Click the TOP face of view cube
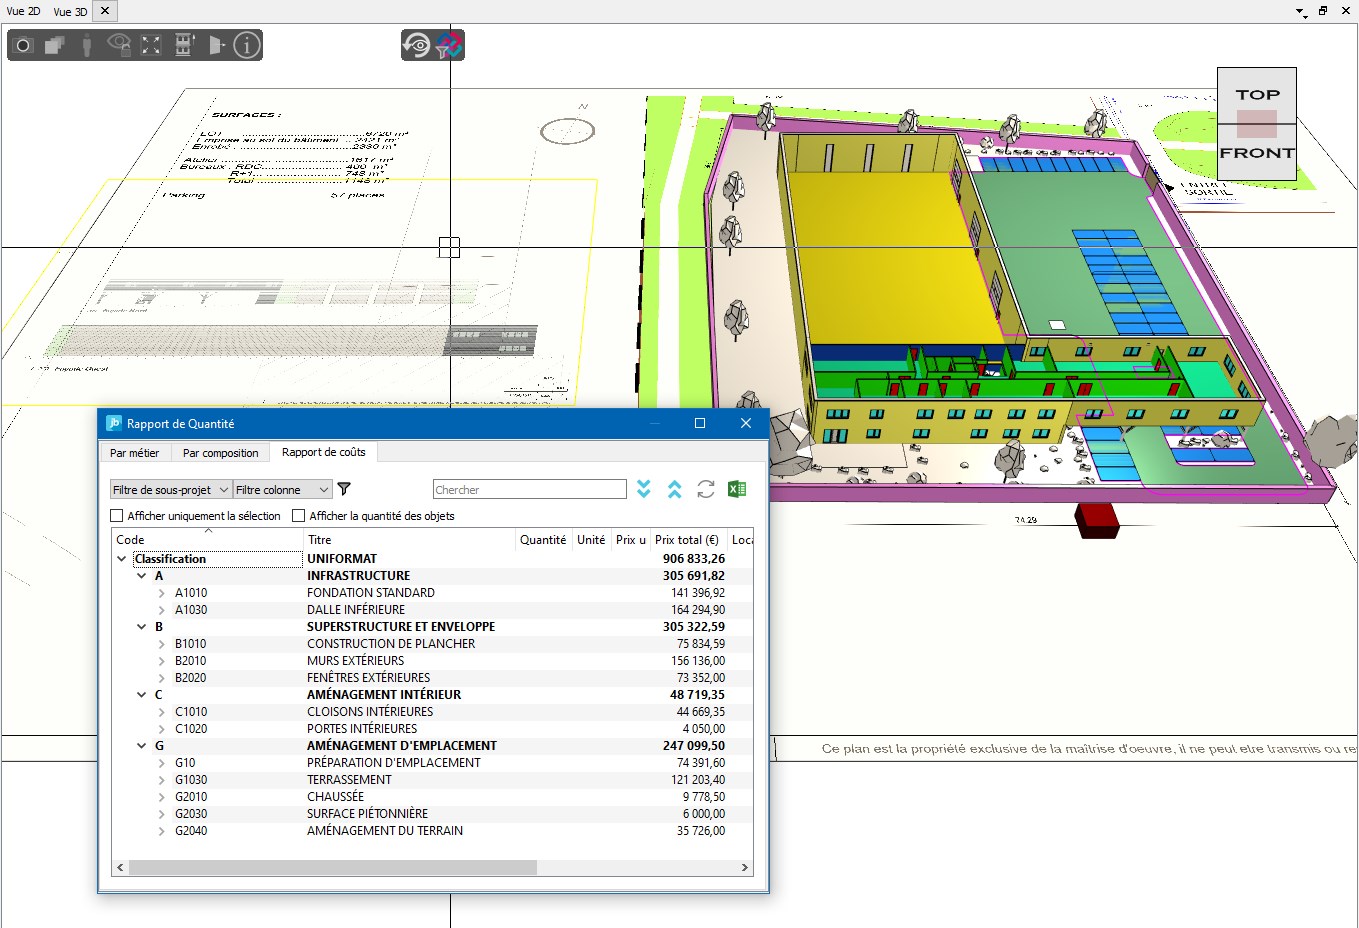Image resolution: width=1359 pixels, height=928 pixels. [x=1257, y=95]
